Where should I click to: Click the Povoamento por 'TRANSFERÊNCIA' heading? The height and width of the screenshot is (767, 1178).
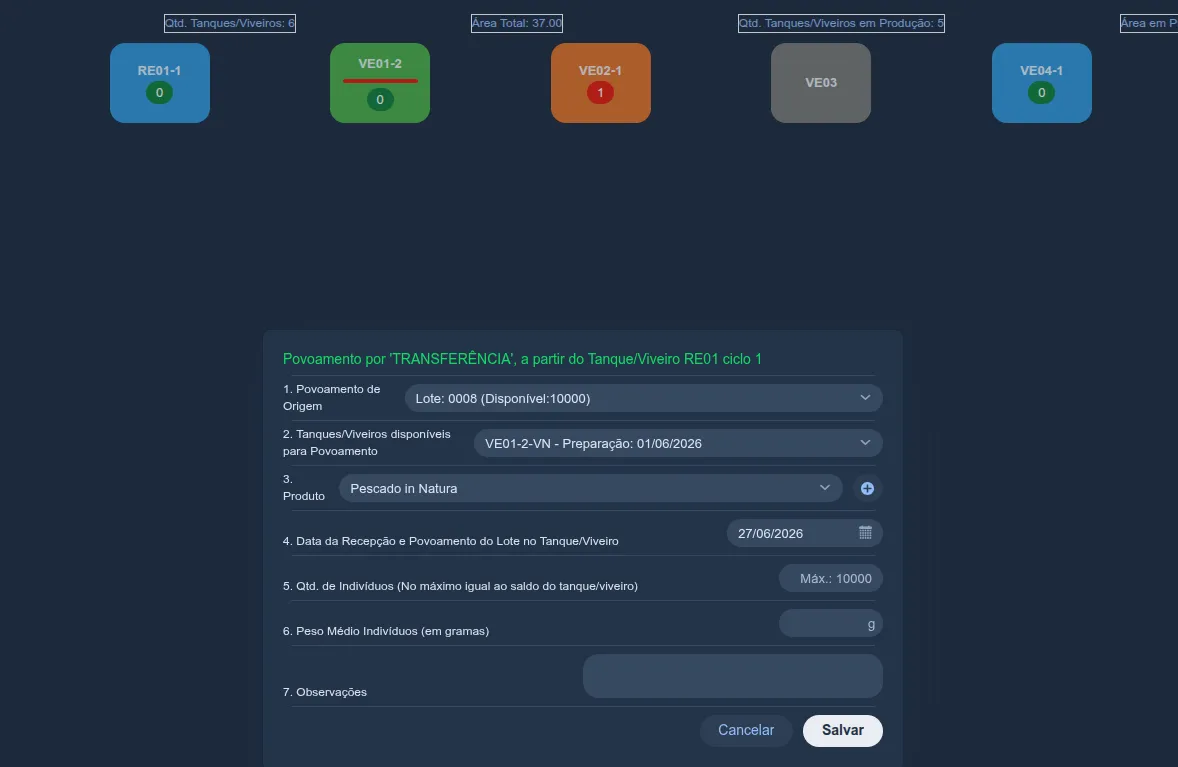(522, 359)
